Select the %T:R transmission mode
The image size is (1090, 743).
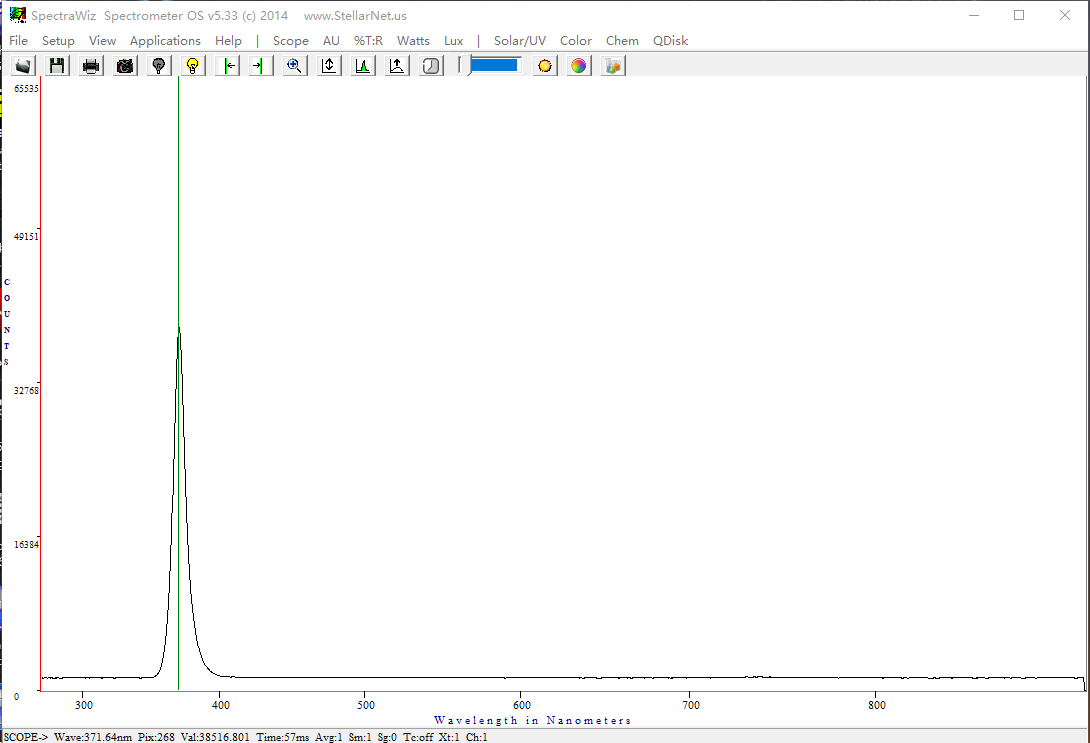click(368, 41)
